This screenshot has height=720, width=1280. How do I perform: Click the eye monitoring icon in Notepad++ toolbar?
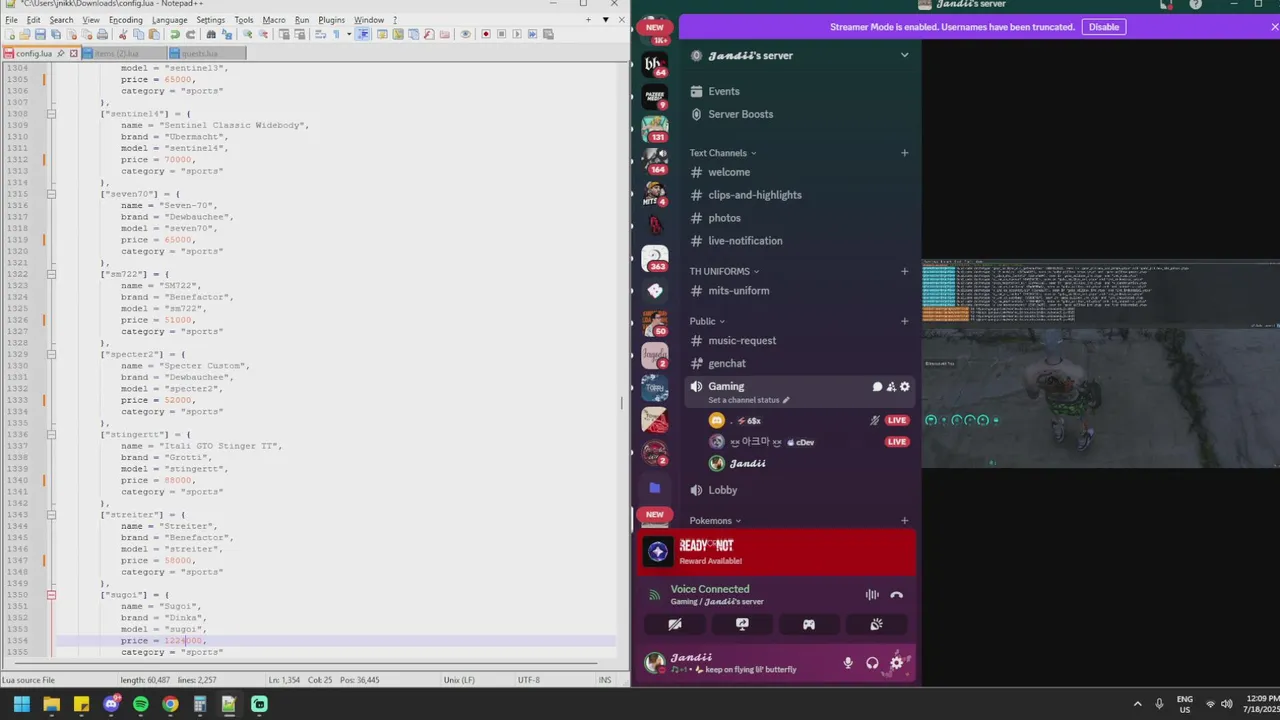(x=465, y=34)
